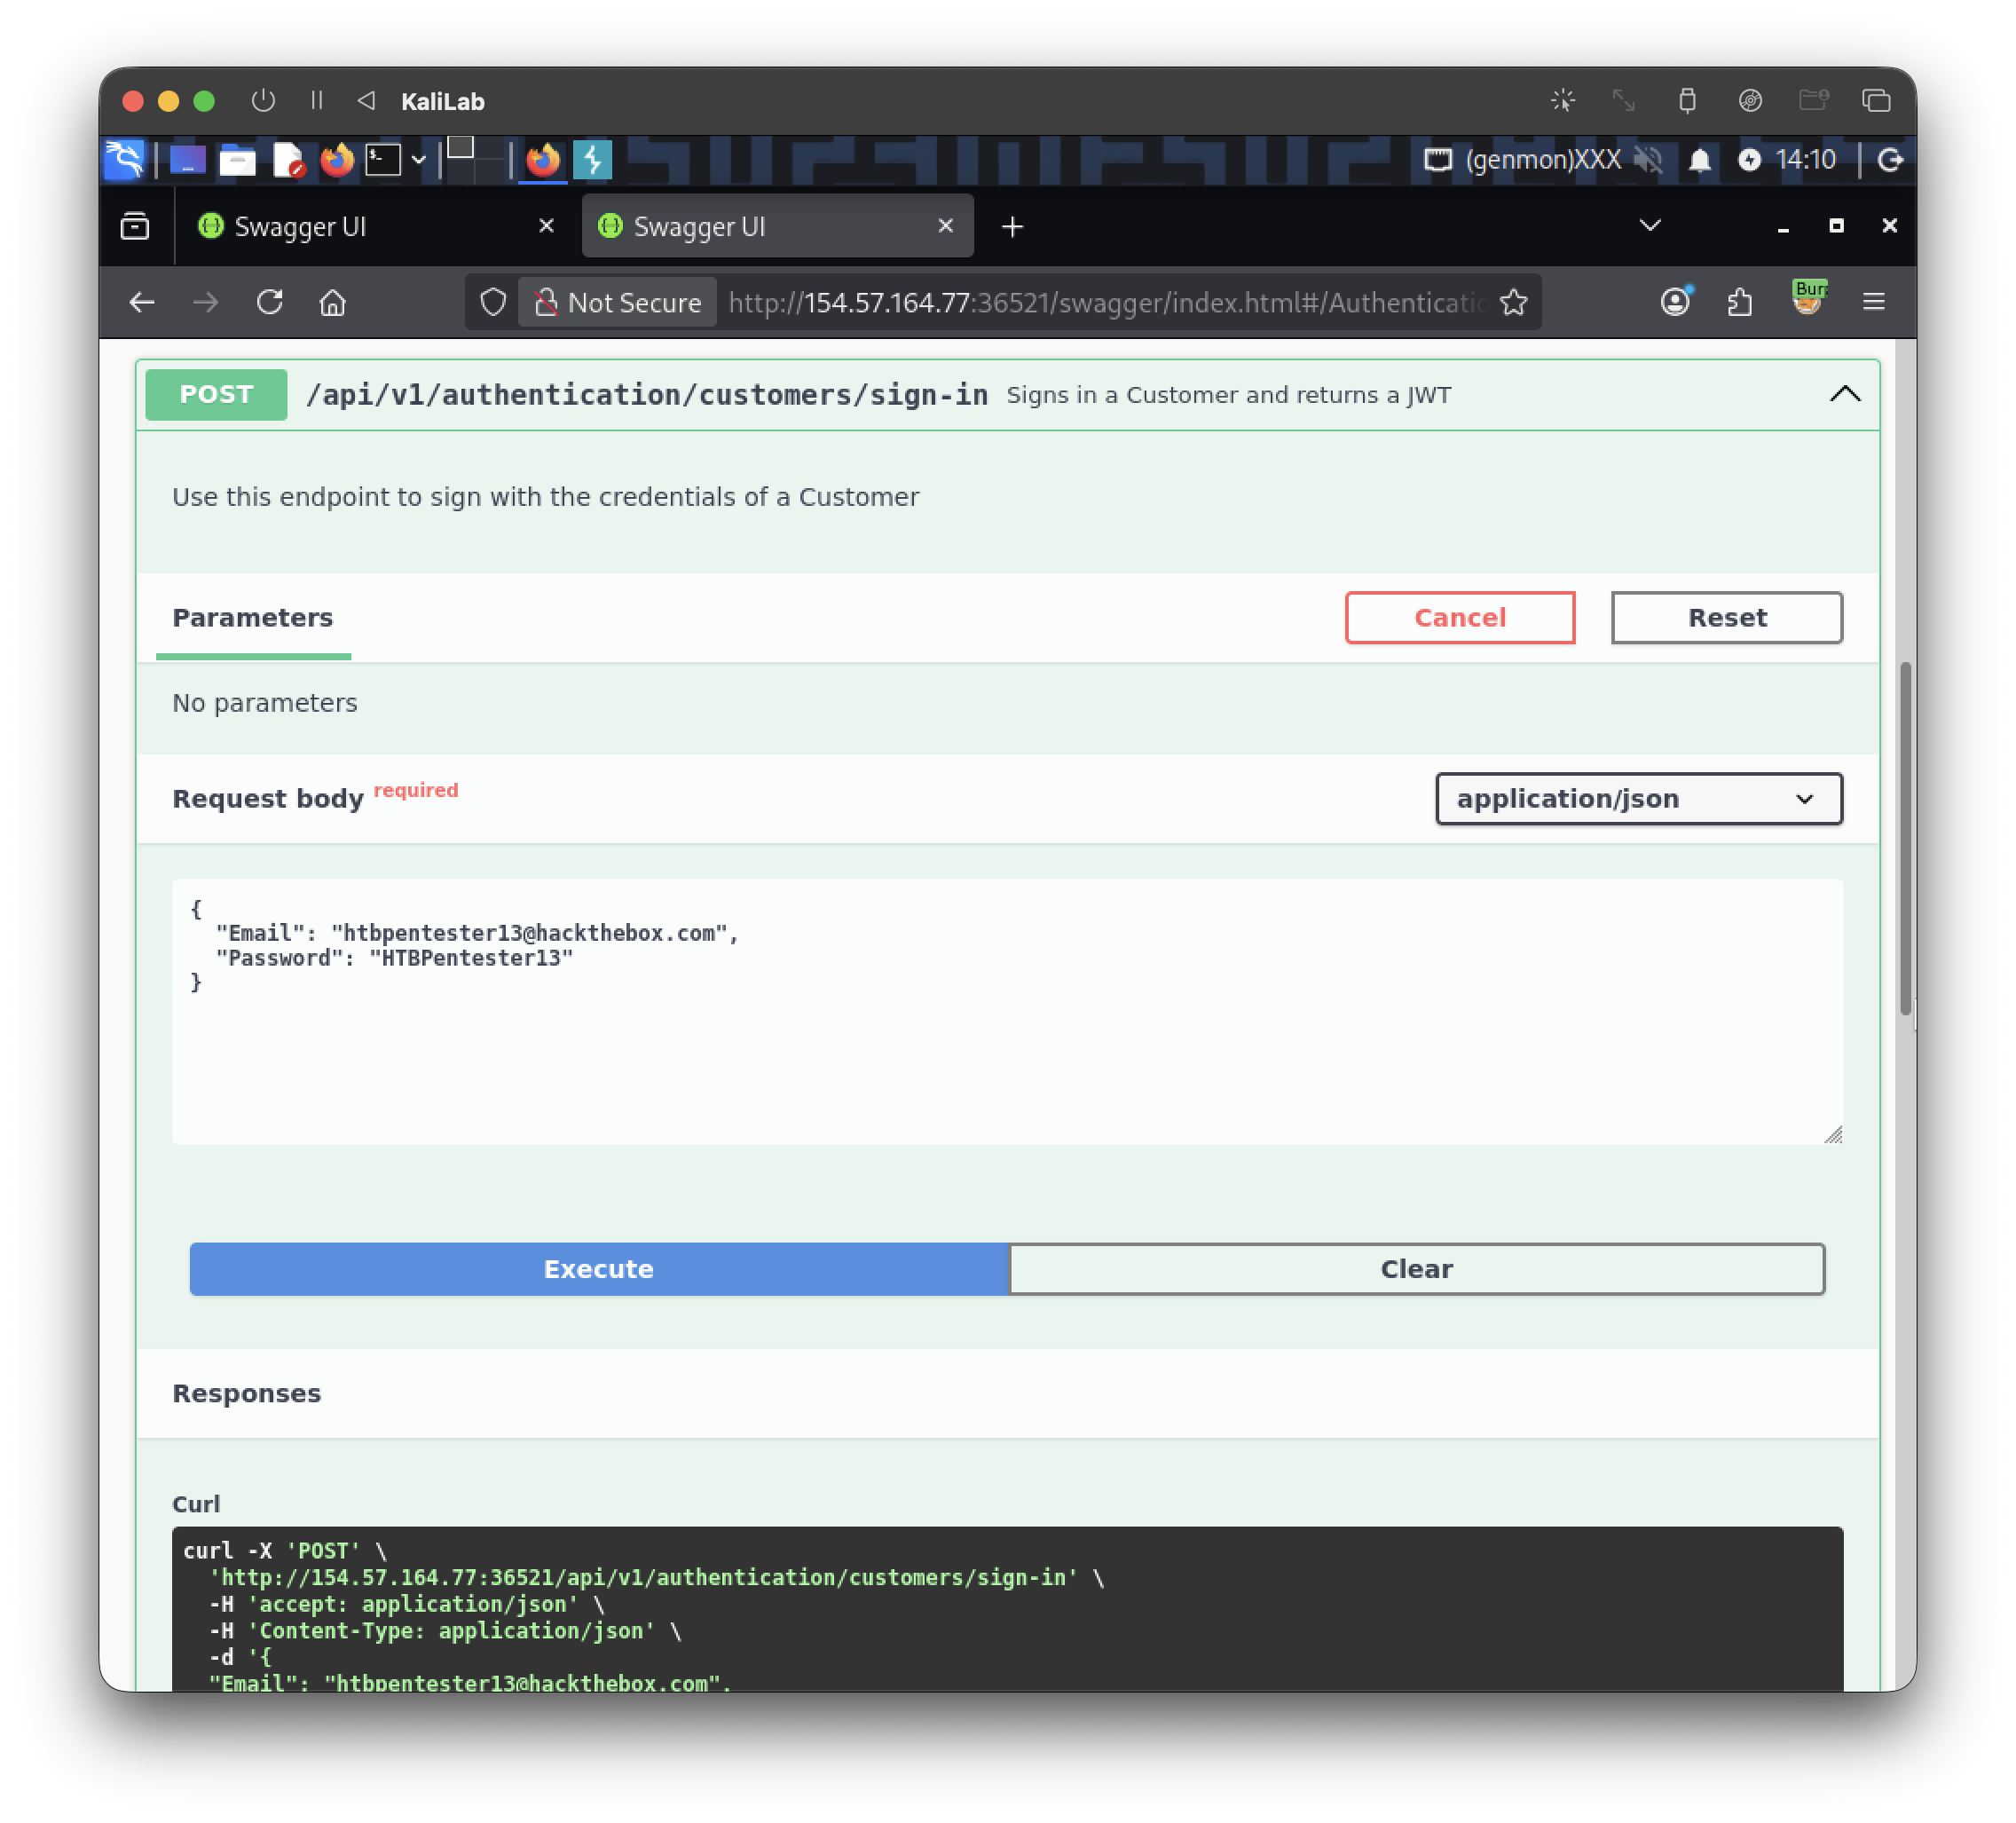Reload the current page
The height and width of the screenshot is (1823, 2016).
(270, 302)
